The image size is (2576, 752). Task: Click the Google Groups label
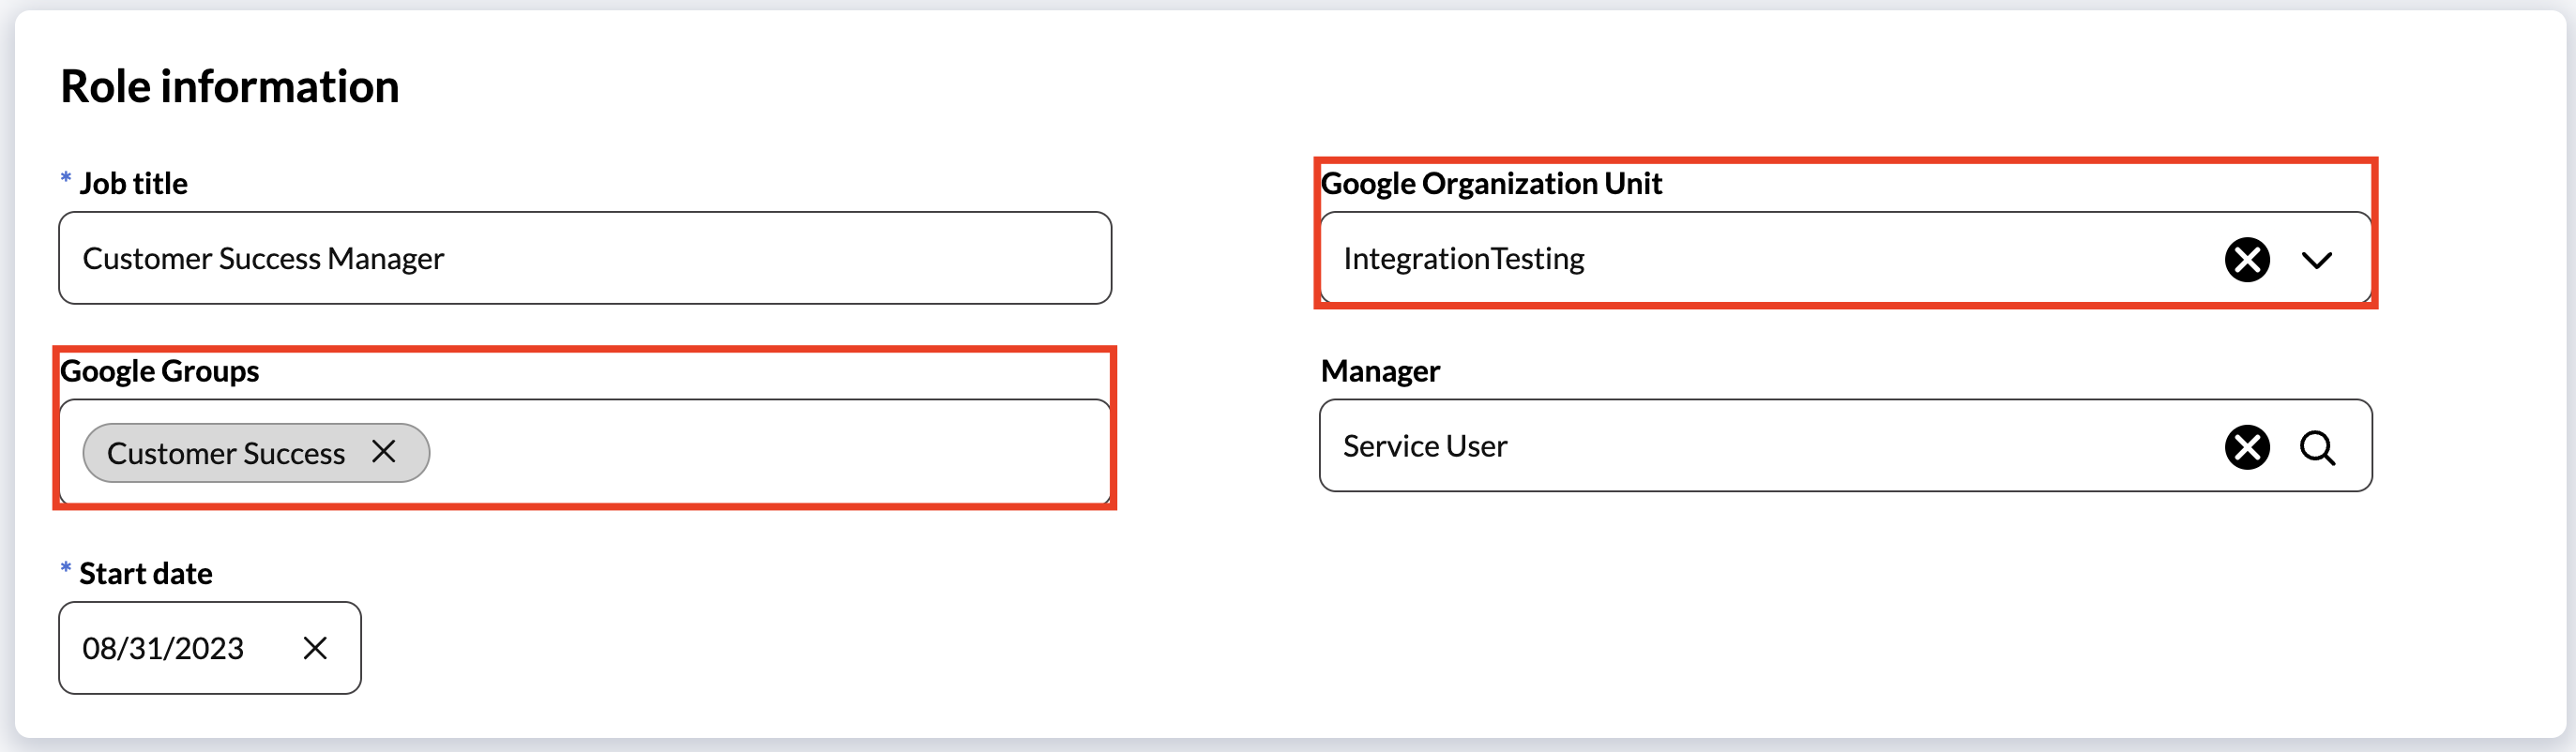click(160, 371)
